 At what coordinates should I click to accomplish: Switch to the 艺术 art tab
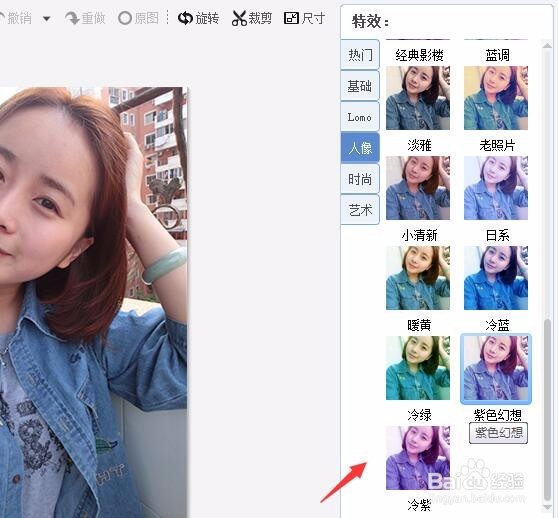tap(360, 210)
